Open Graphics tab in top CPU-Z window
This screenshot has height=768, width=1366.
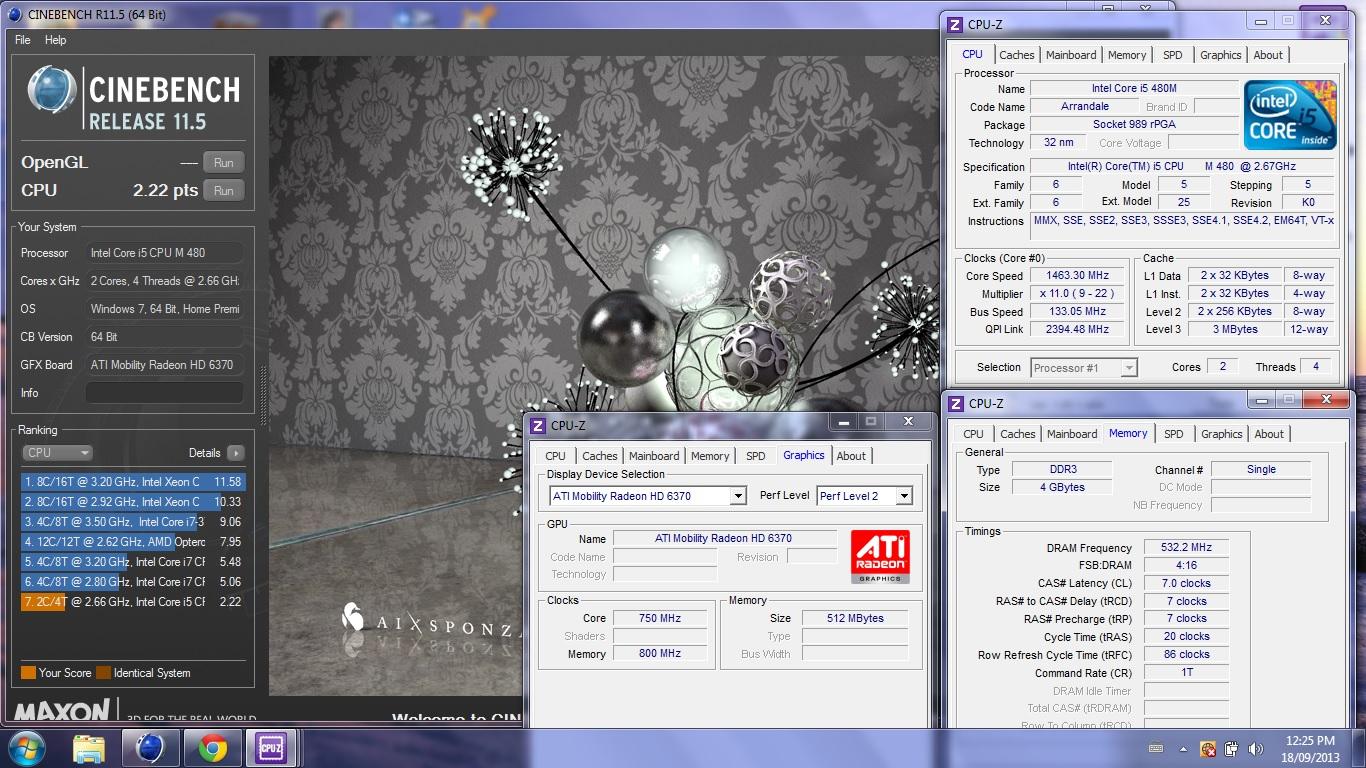click(1221, 55)
